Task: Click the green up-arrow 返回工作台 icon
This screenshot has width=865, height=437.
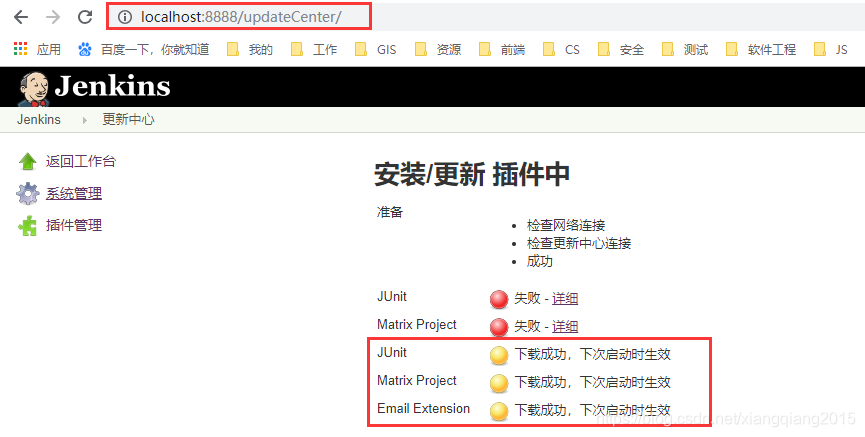Action: coord(28,161)
